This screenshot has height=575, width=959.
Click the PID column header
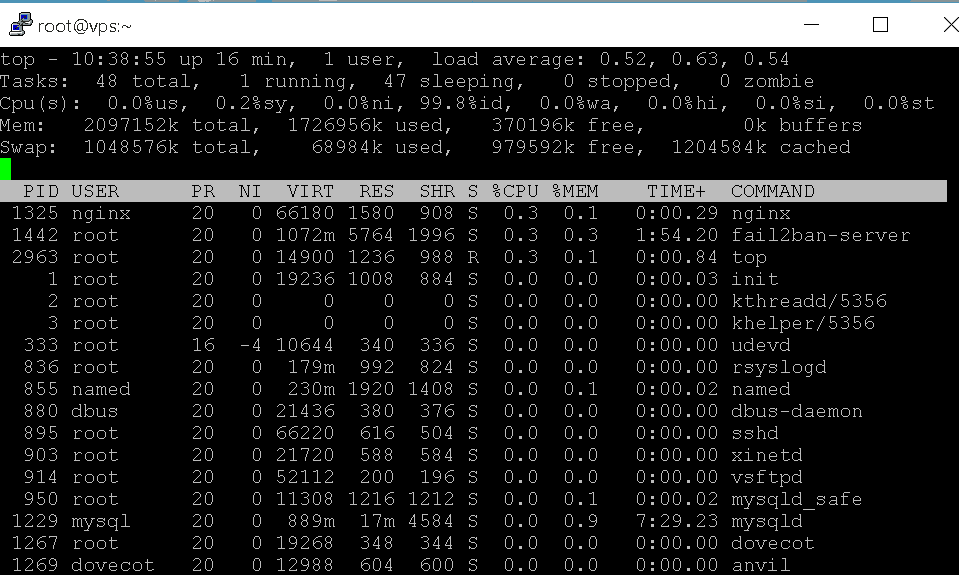pyautogui.click(x=41, y=191)
